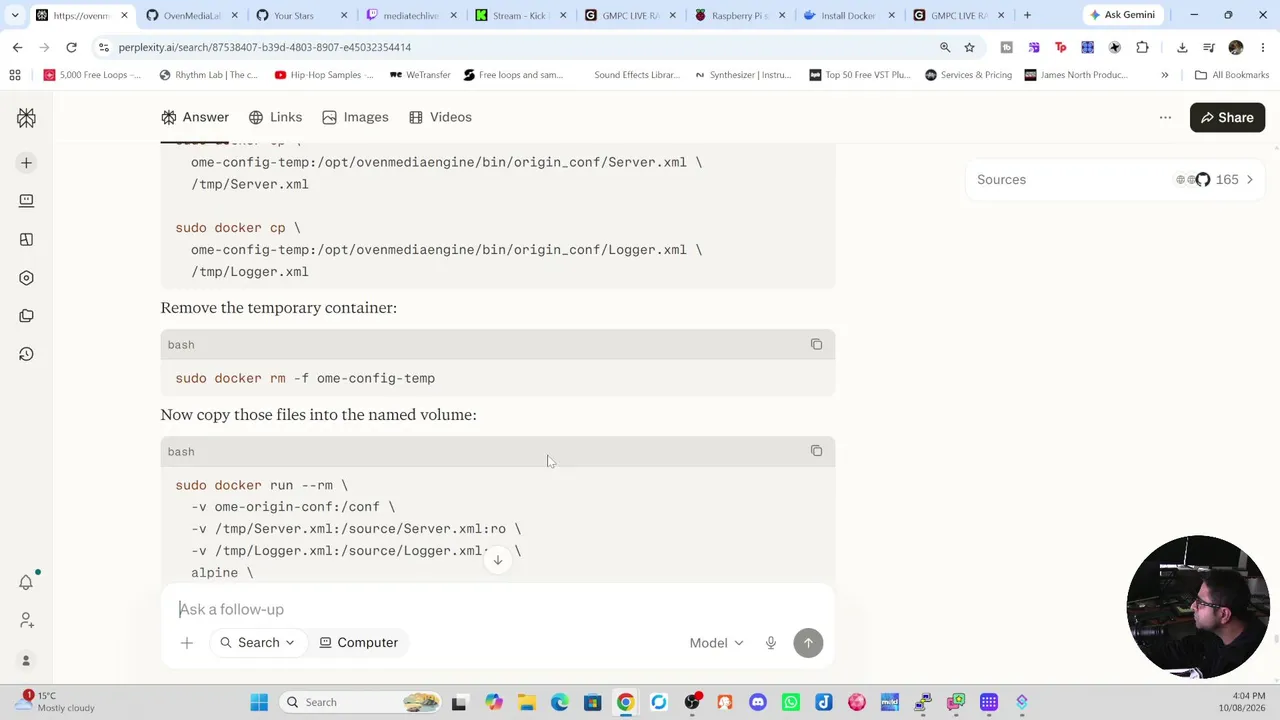1280x720 pixels.
Task: Open Perplexity home logo in sidebar
Action: pos(26,118)
